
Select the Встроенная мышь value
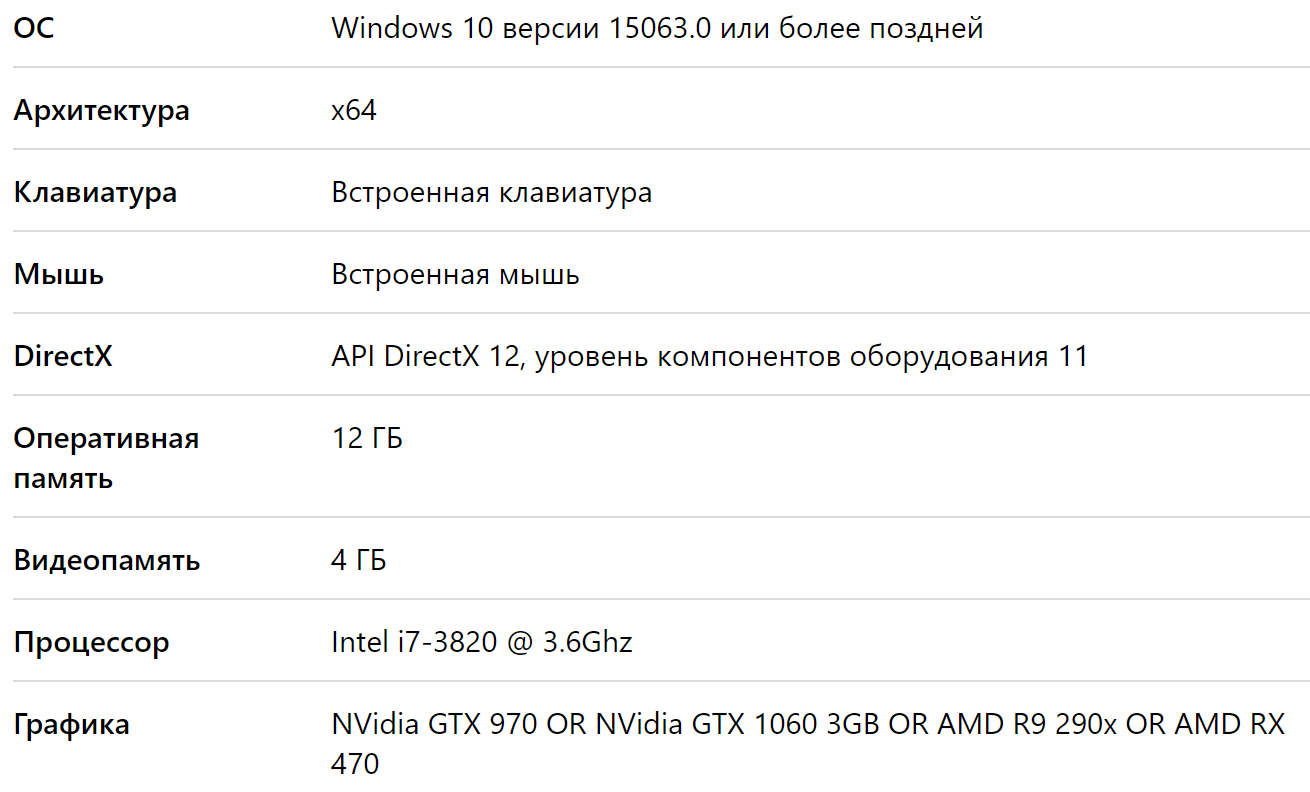455,275
